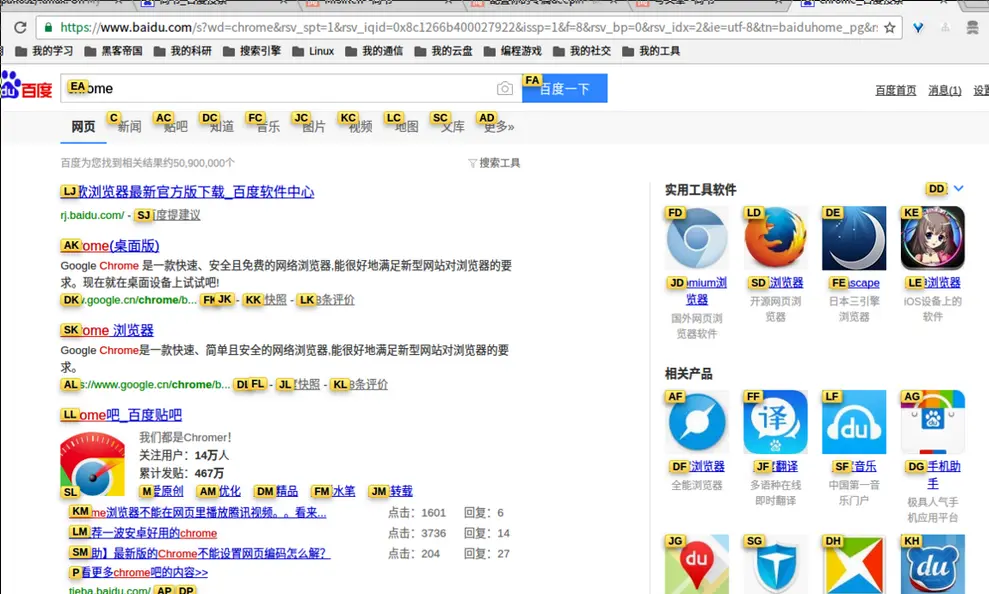Click the Firefox 浏览器 icon in tools panel
The image size is (989, 594).
(x=775, y=238)
